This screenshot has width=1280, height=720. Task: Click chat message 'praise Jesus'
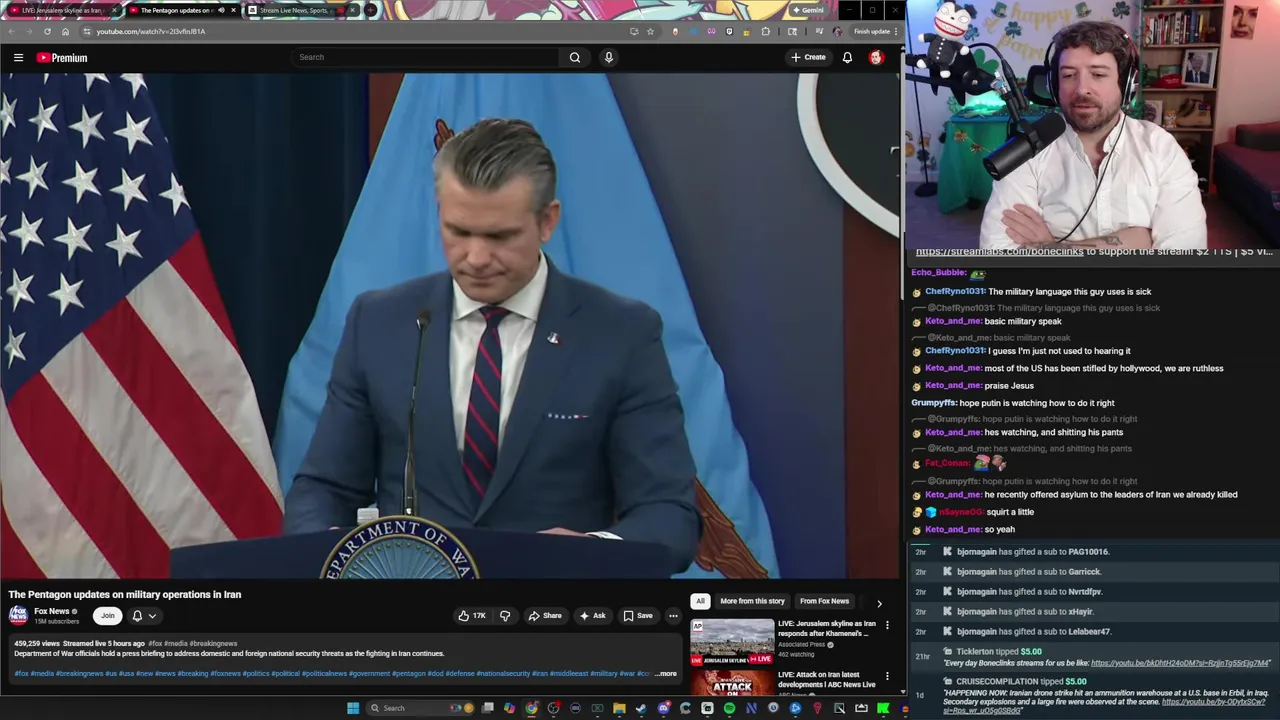(1009, 386)
